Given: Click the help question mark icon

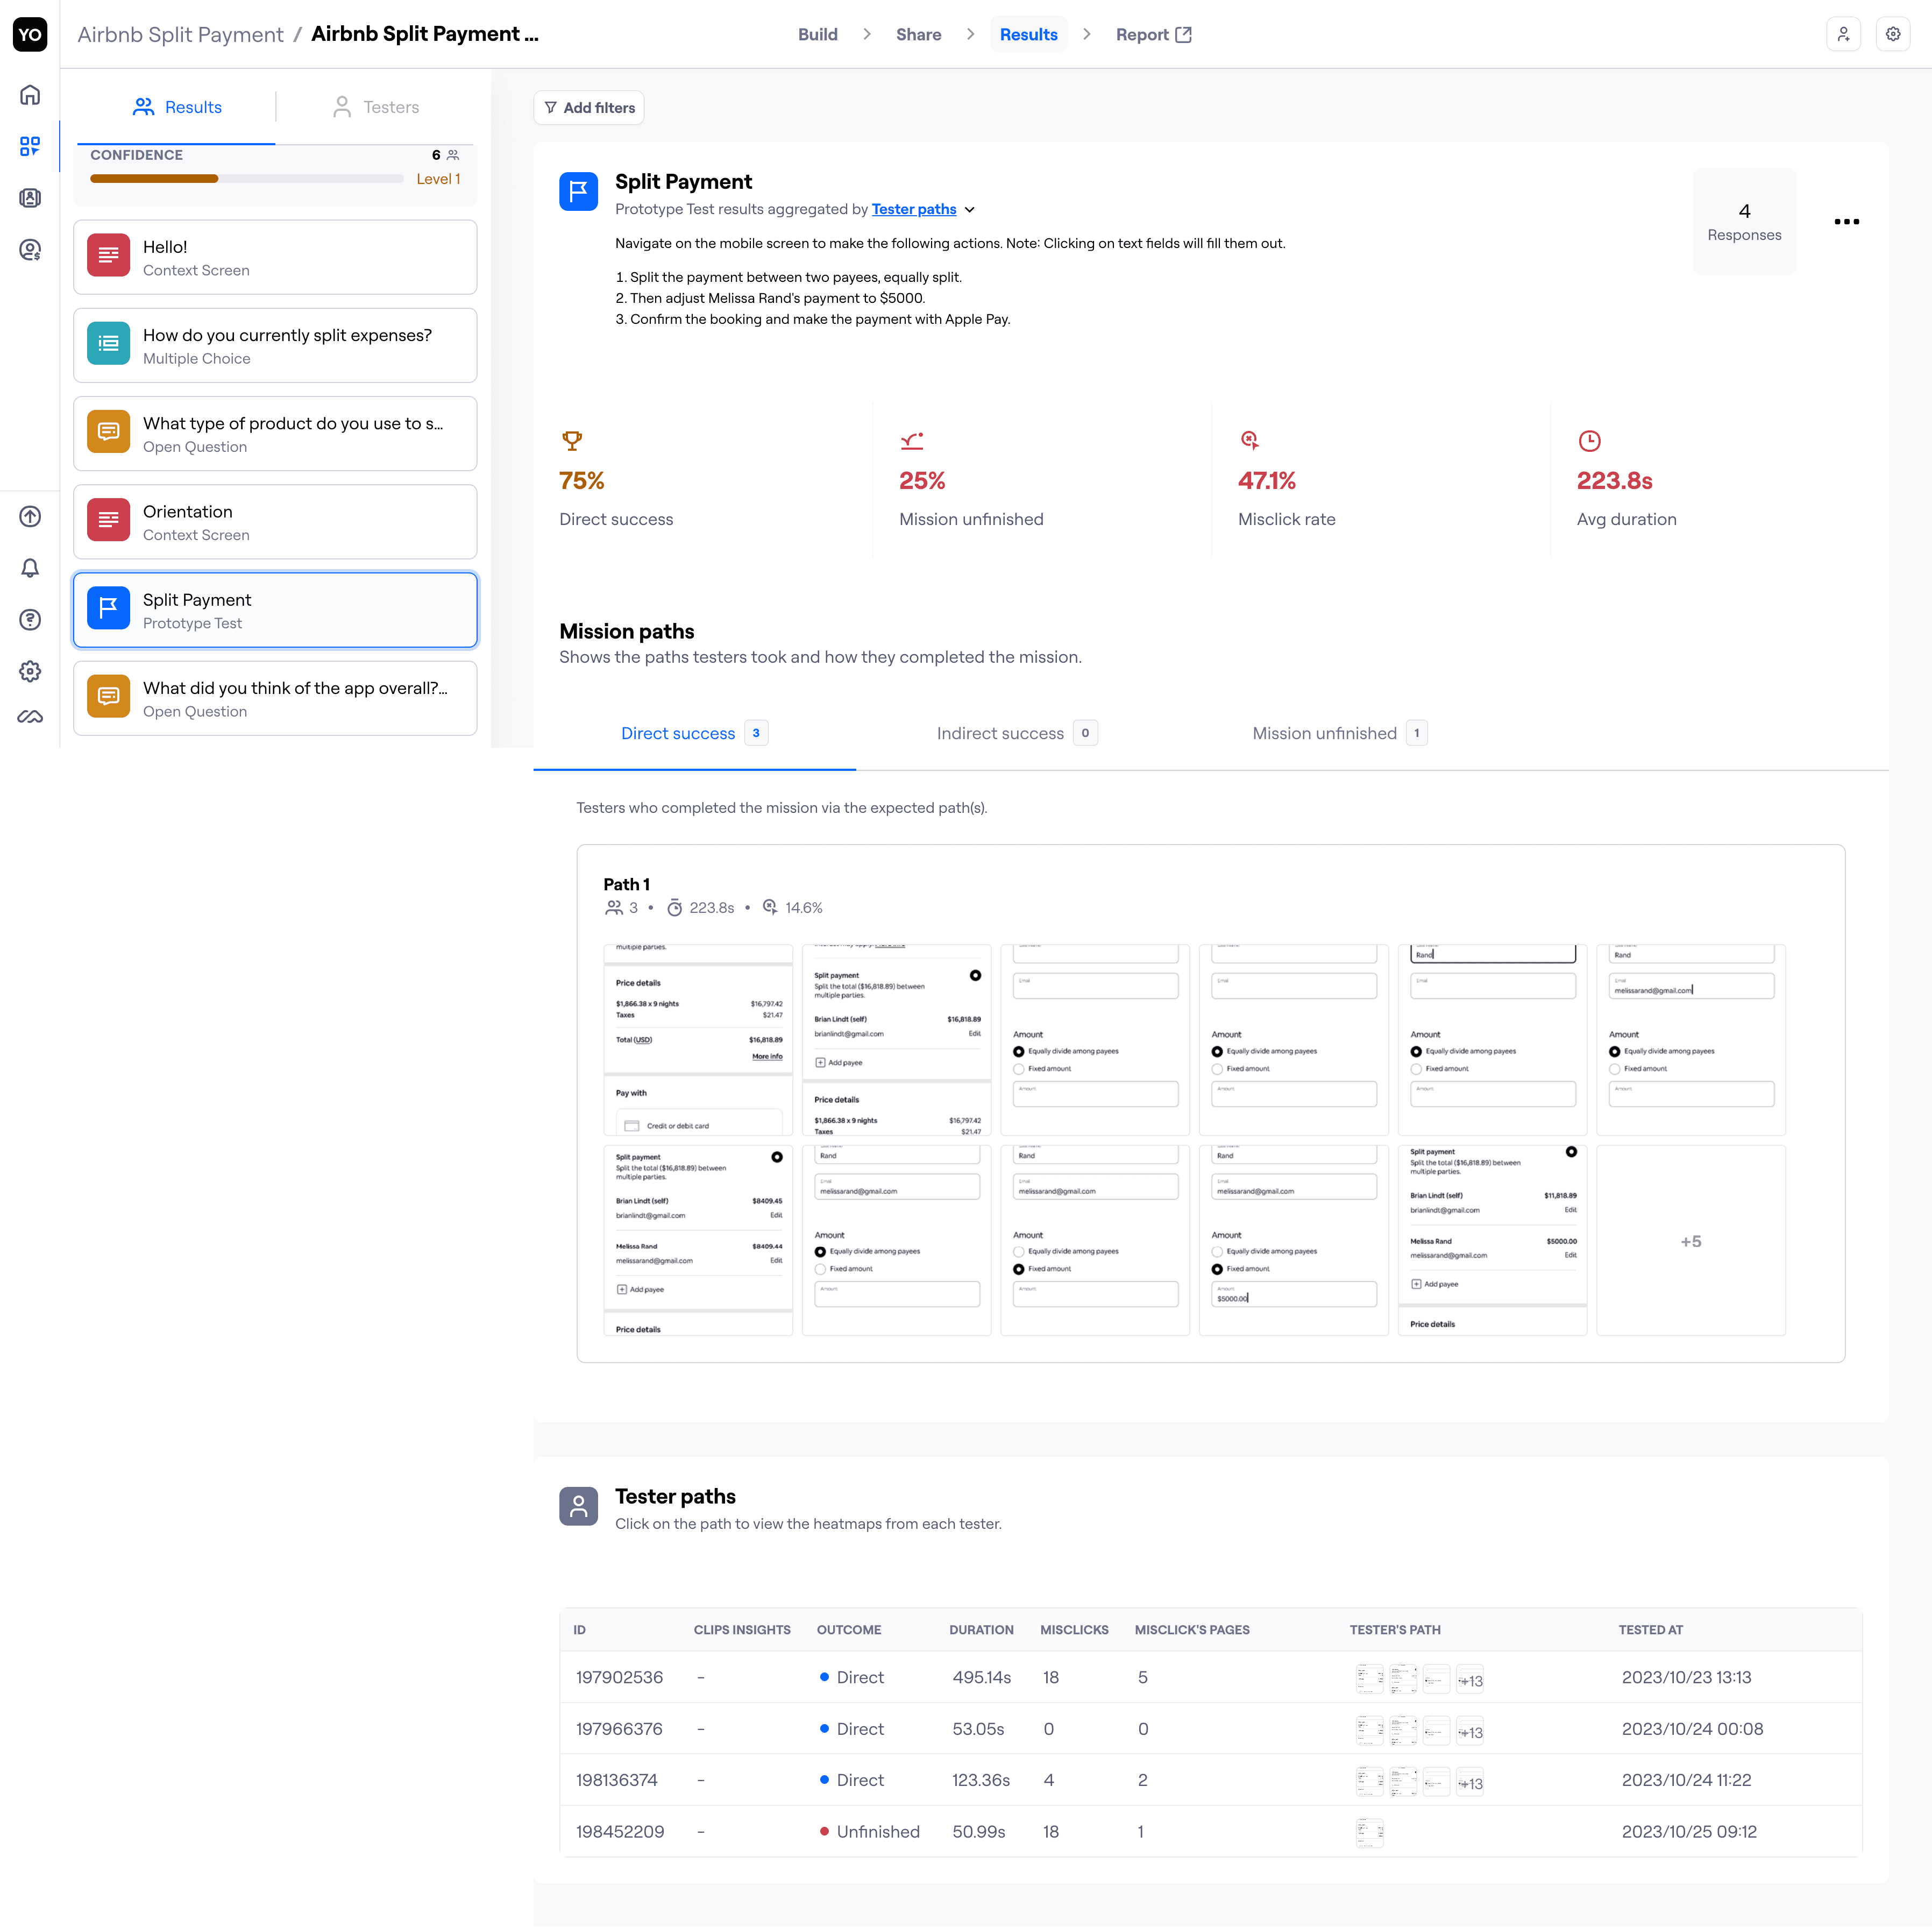Looking at the screenshot, I should tap(30, 620).
